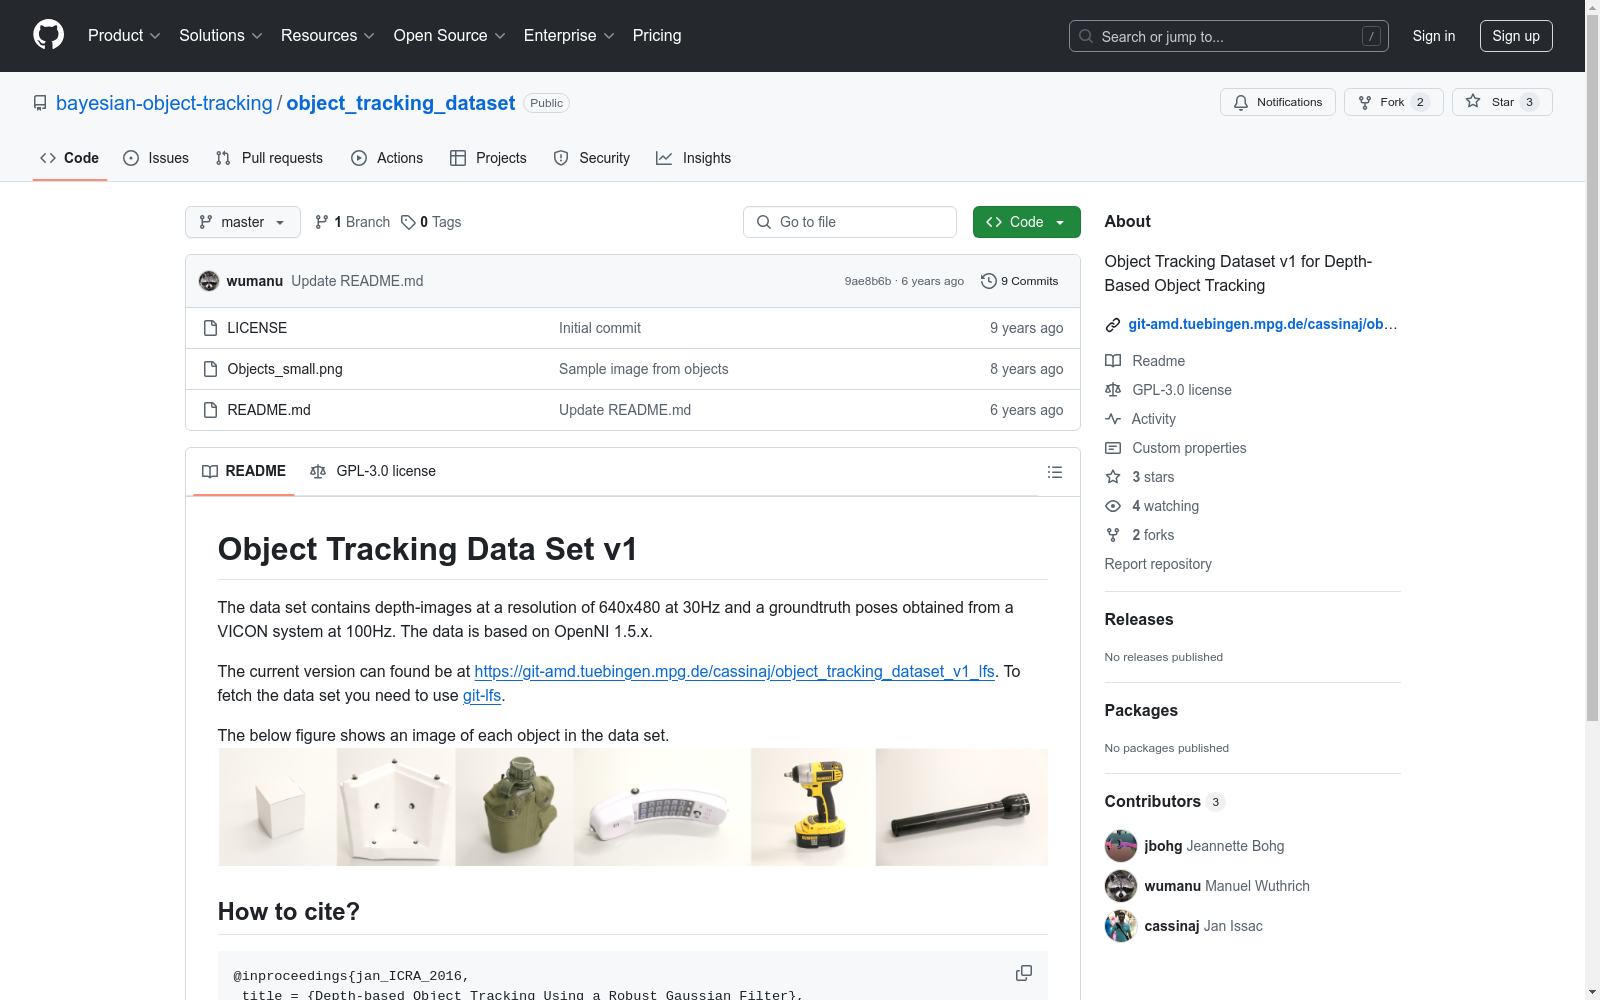Open the README.md file
The width and height of the screenshot is (1600, 1000).
pyautogui.click(x=269, y=410)
